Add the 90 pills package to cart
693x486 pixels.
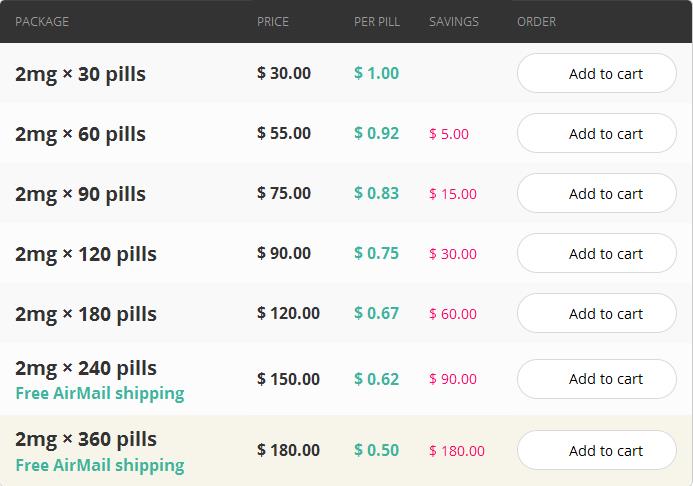click(x=597, y=194)
